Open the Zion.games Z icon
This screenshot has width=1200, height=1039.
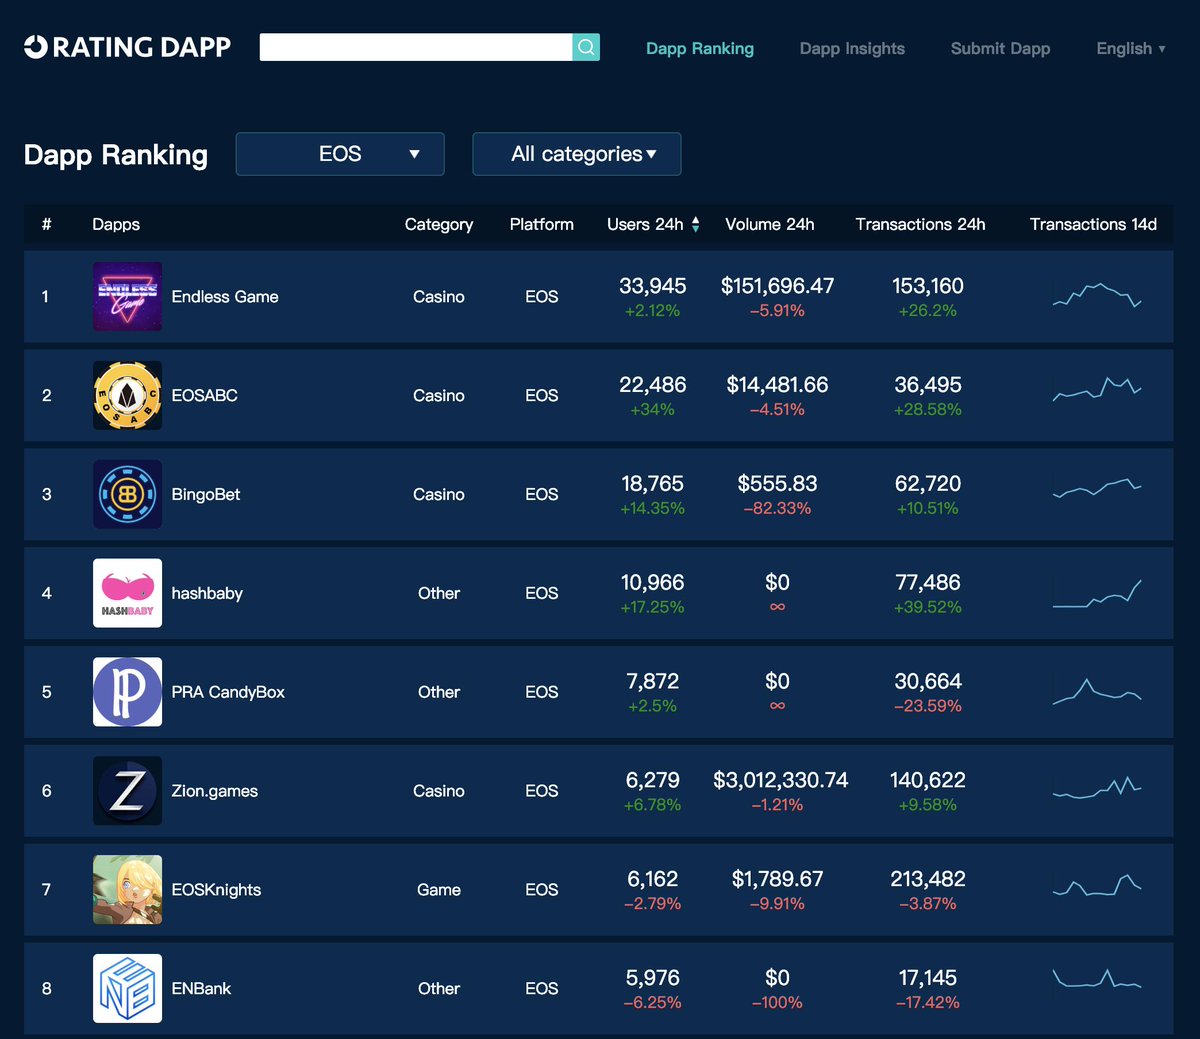pos(127,791)
